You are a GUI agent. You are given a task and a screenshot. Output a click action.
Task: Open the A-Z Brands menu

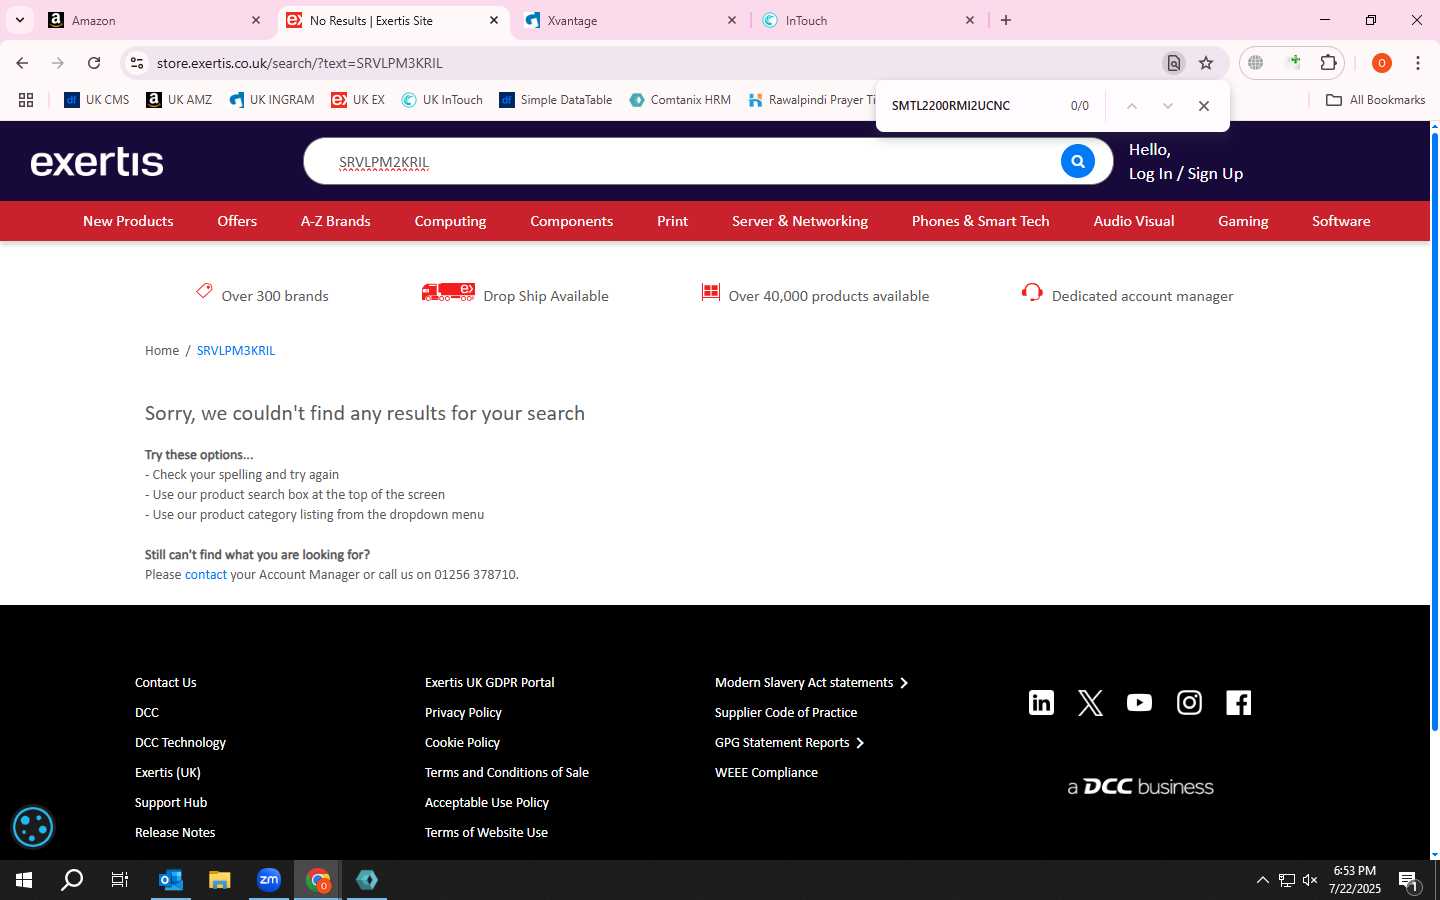pos(336,221)
